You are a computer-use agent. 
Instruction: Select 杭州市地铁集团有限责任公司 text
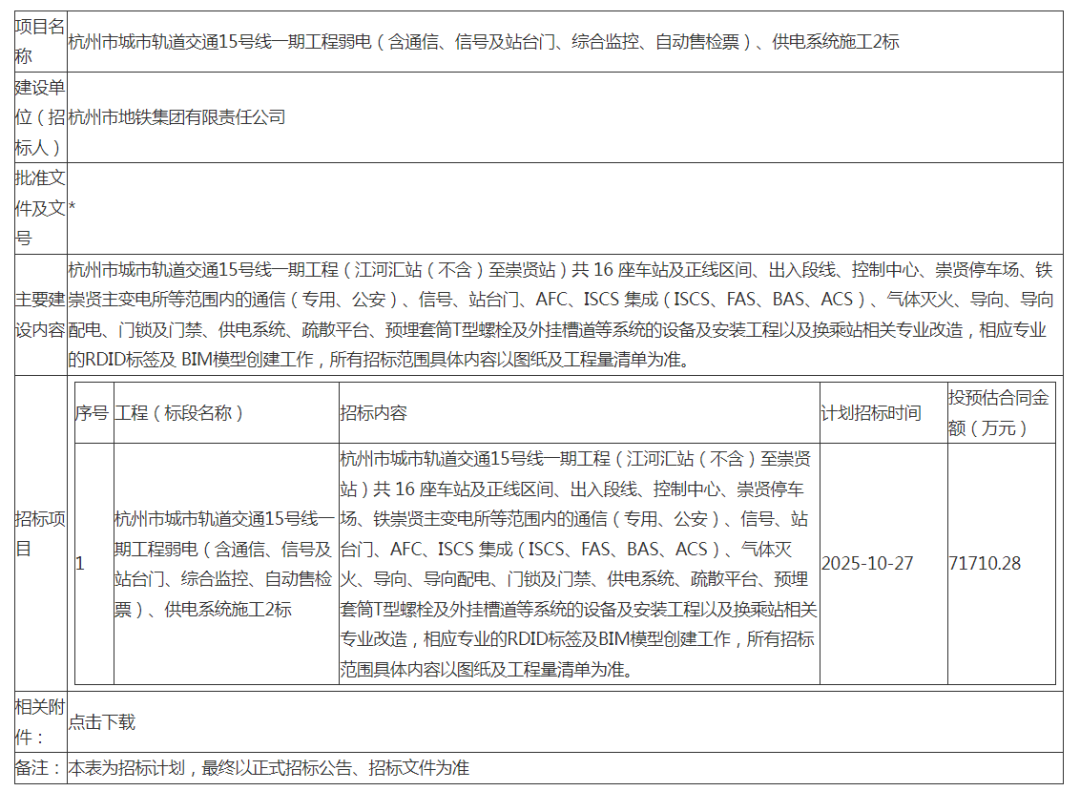pos(177,117)
